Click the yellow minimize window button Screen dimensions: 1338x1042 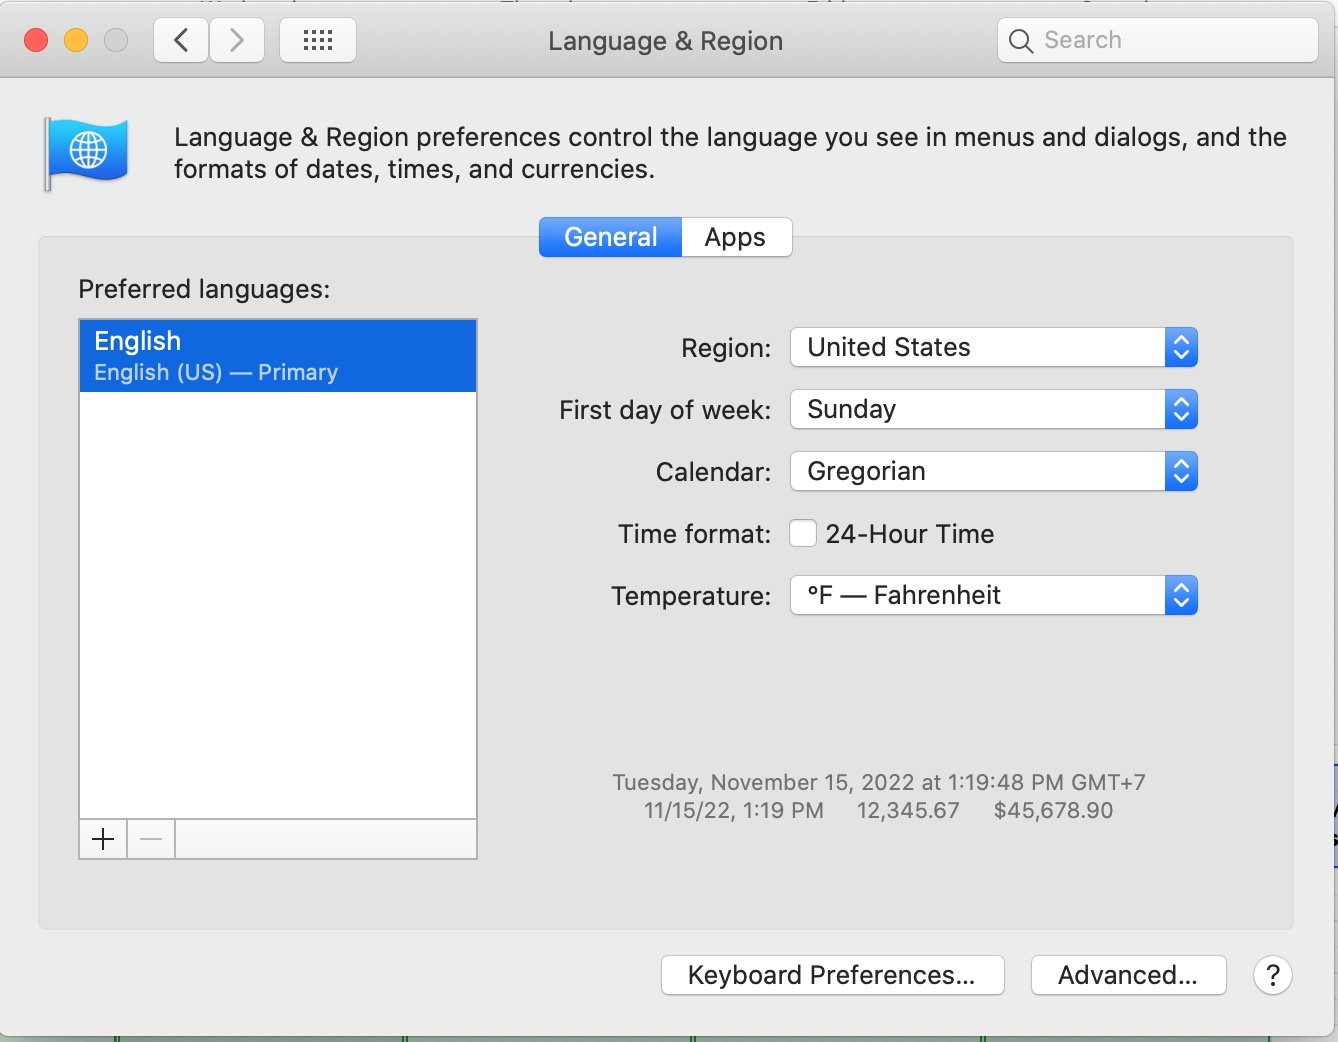[x=76, y=40]
